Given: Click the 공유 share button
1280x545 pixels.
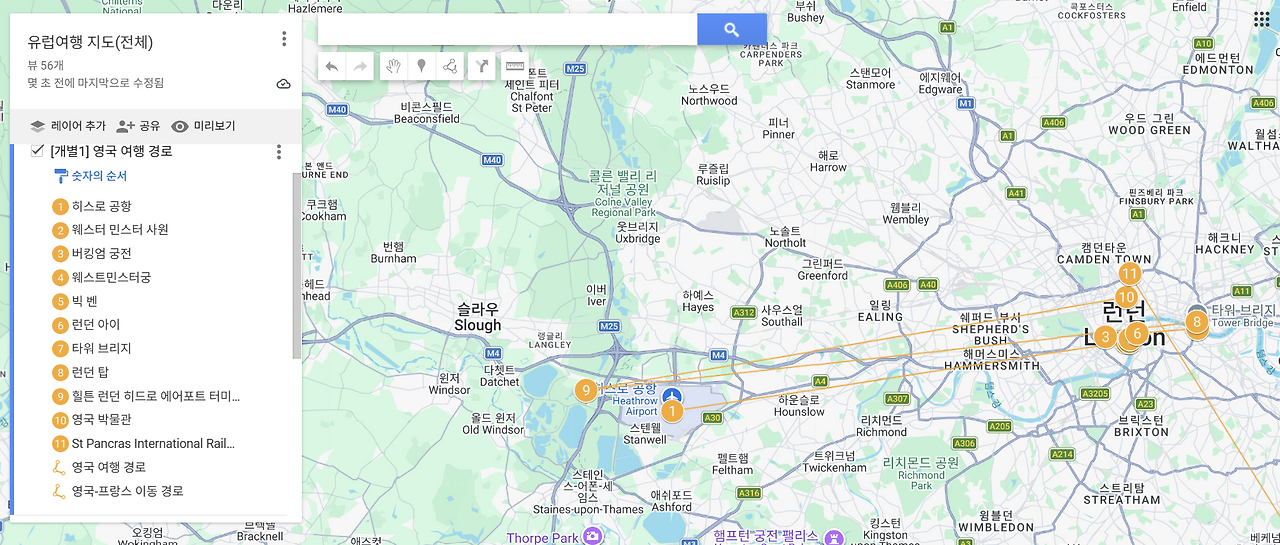Looking at the screenshot, I should pos(138,126).
